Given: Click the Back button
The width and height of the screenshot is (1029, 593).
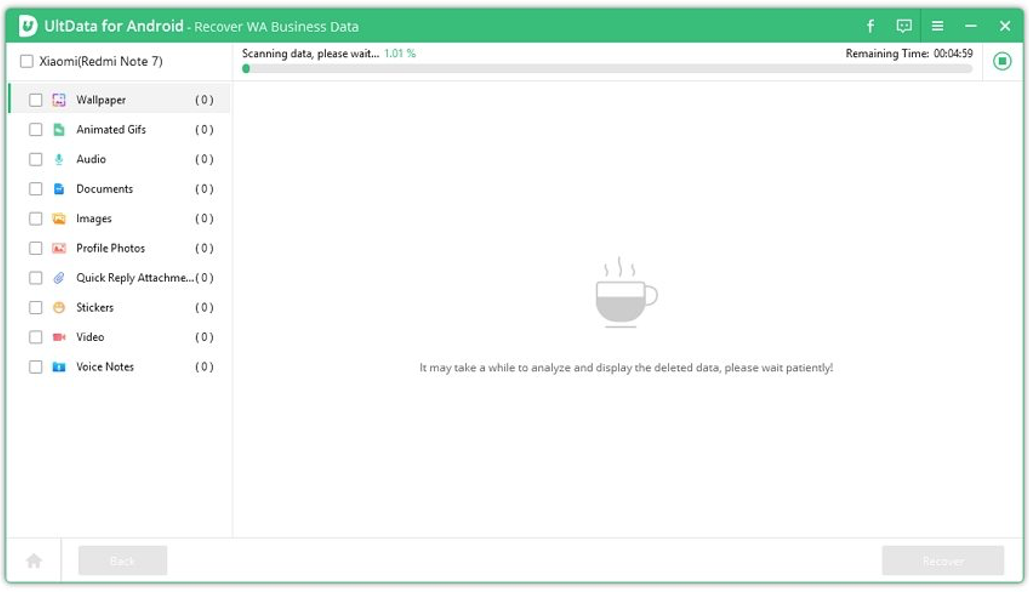Looking at the screenshot, I should [123, 561].
